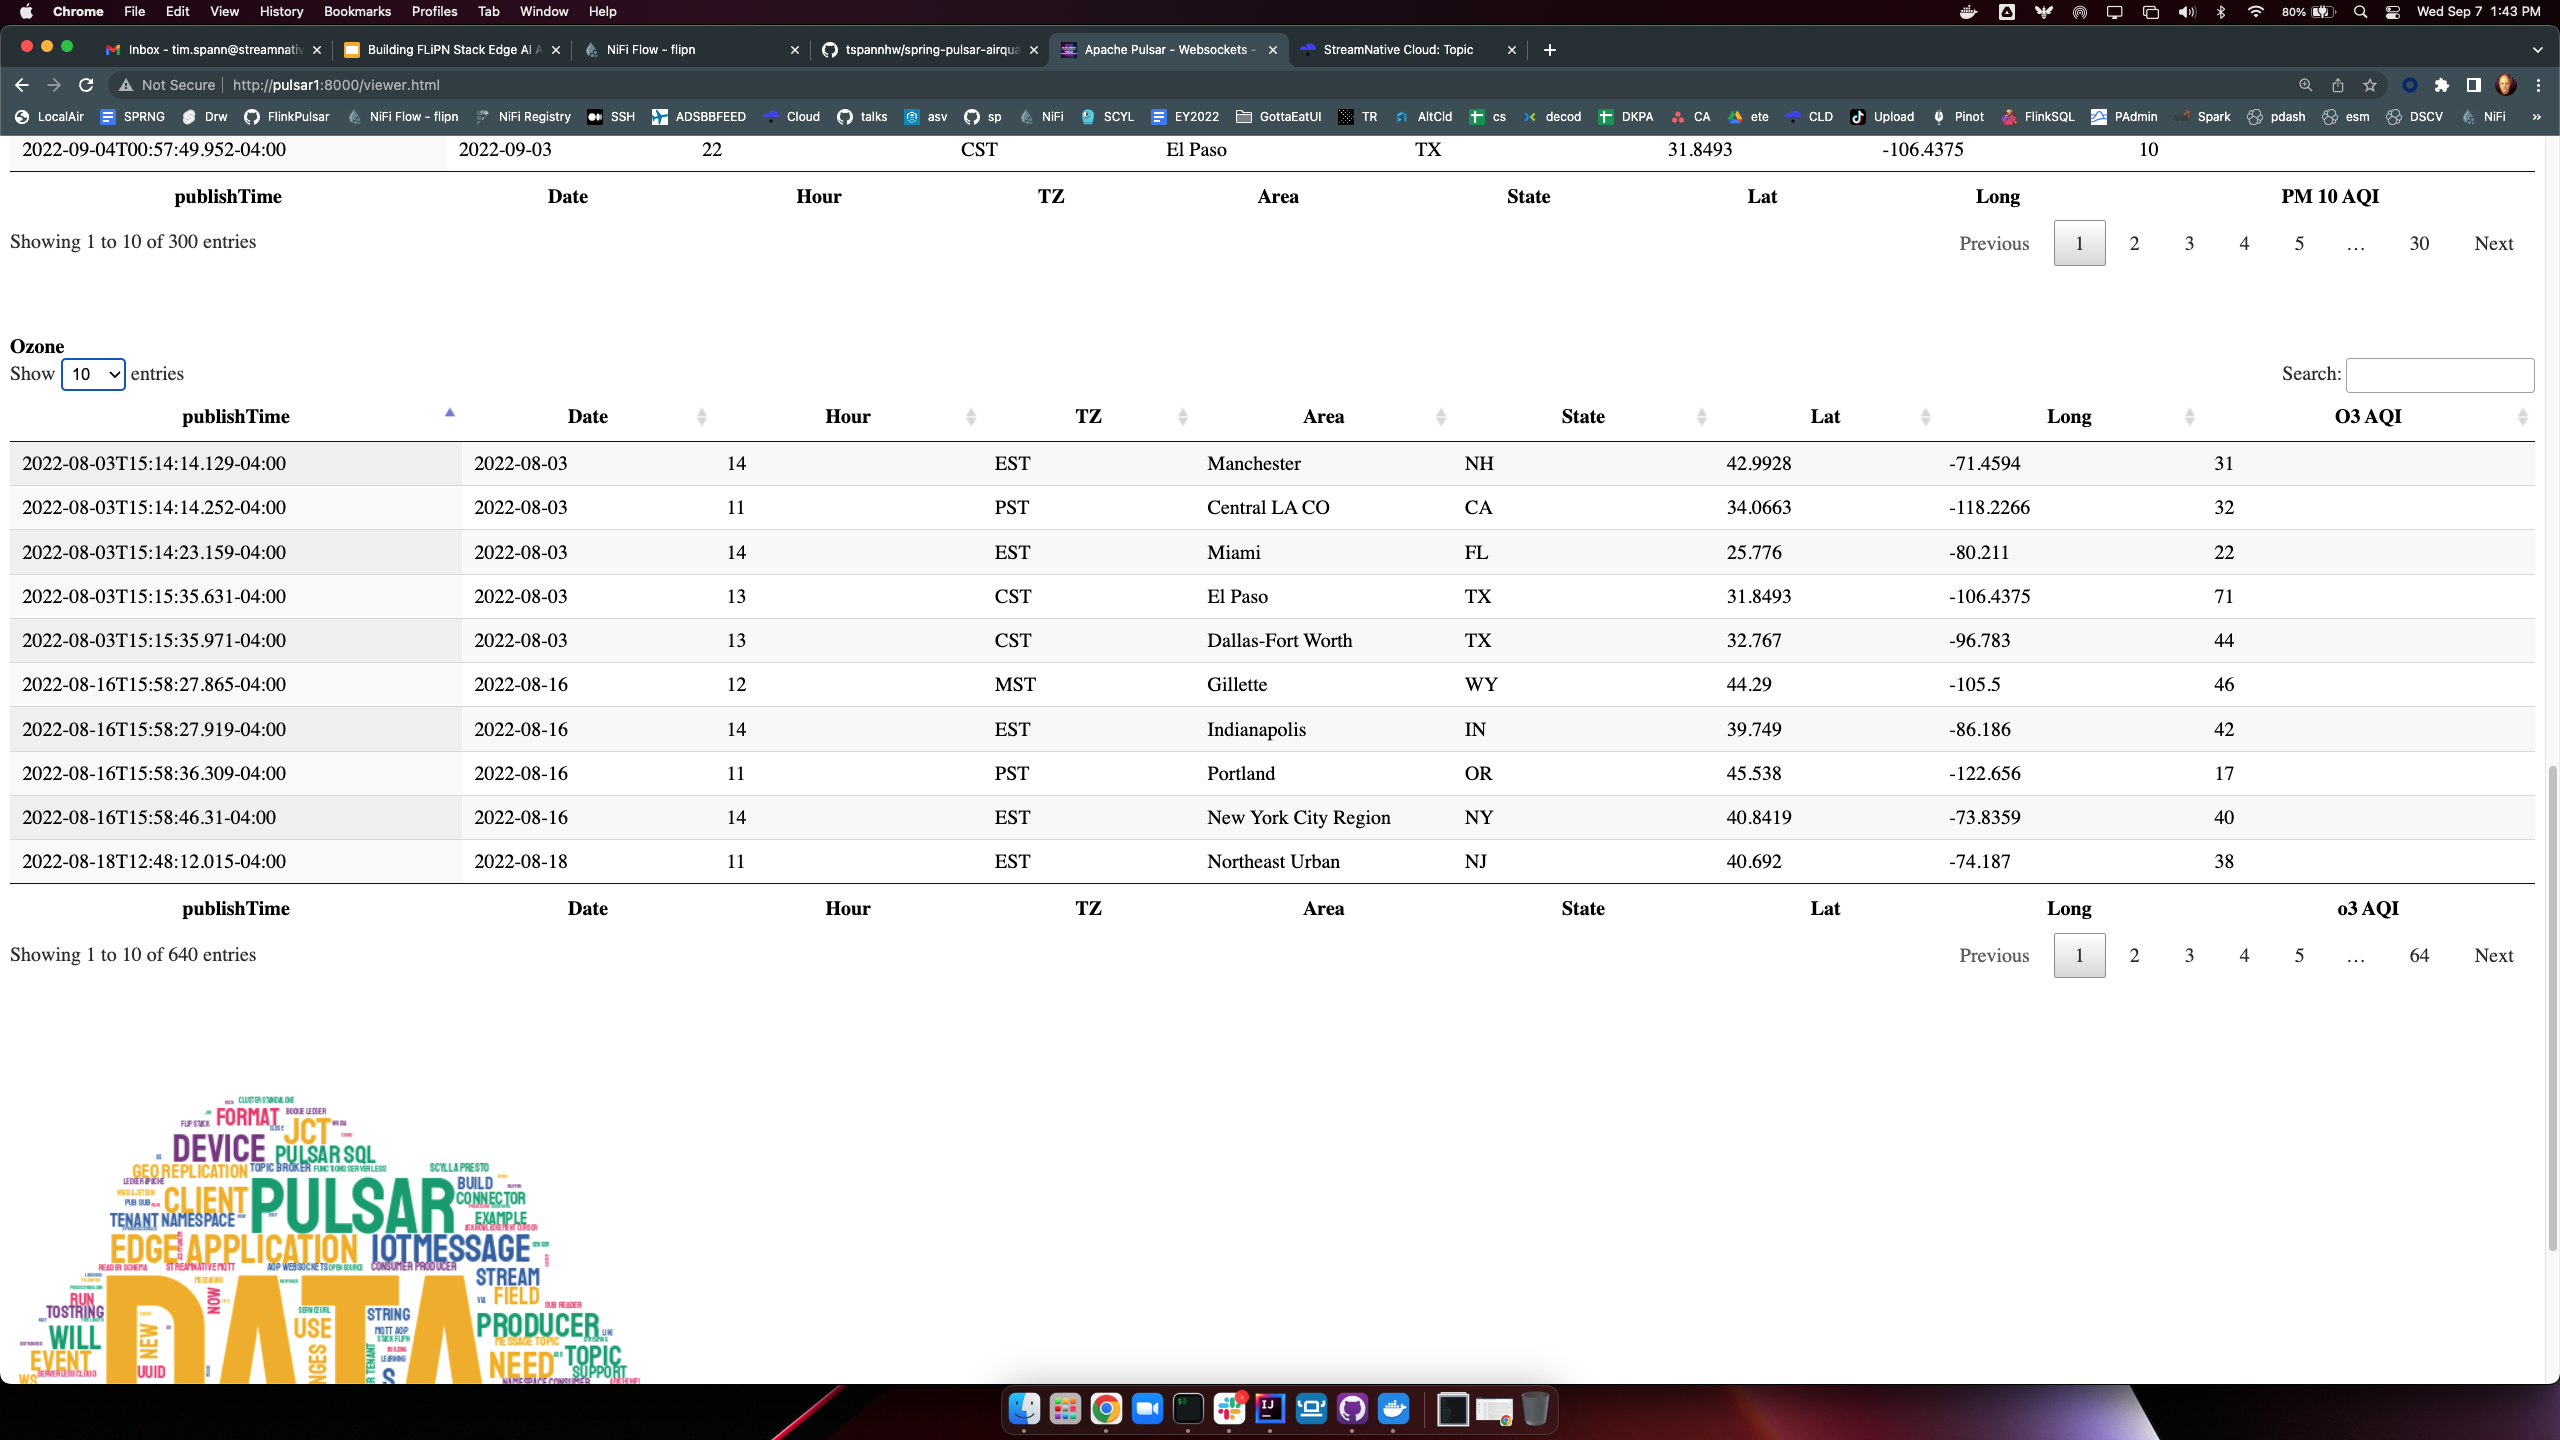Launch Slack from the dock

pos(1229,1410)
